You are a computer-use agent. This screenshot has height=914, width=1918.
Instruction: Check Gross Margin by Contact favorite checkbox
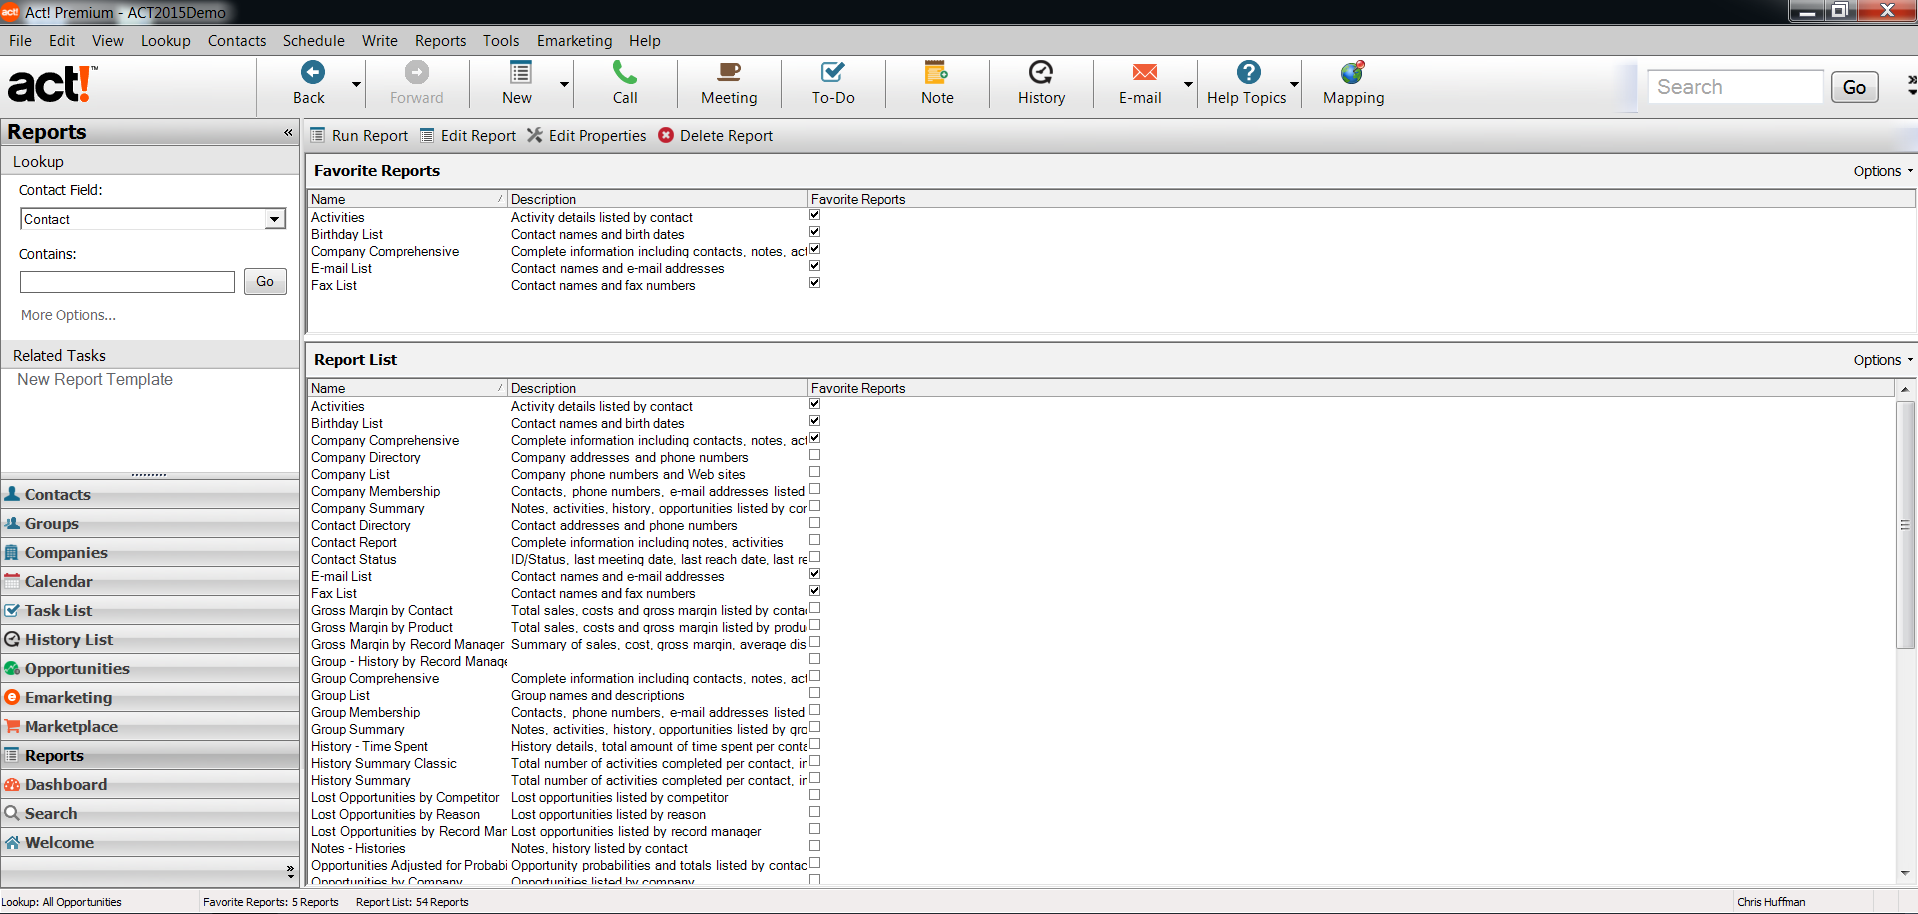(814, 608)
